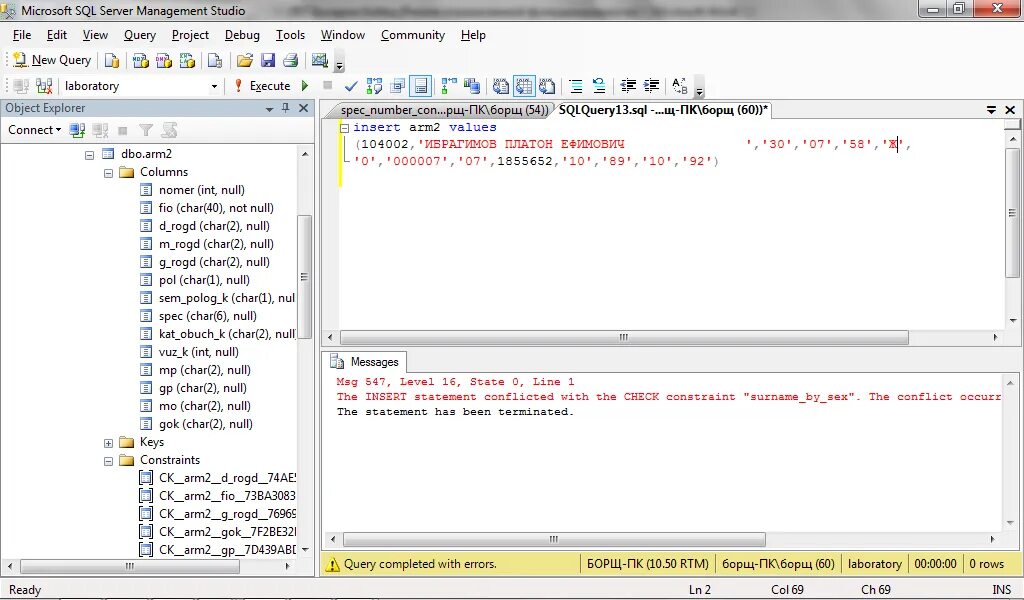Click the Parse checkmark icon
This screenshot has height=600, width=1024.
coord(351,86)
